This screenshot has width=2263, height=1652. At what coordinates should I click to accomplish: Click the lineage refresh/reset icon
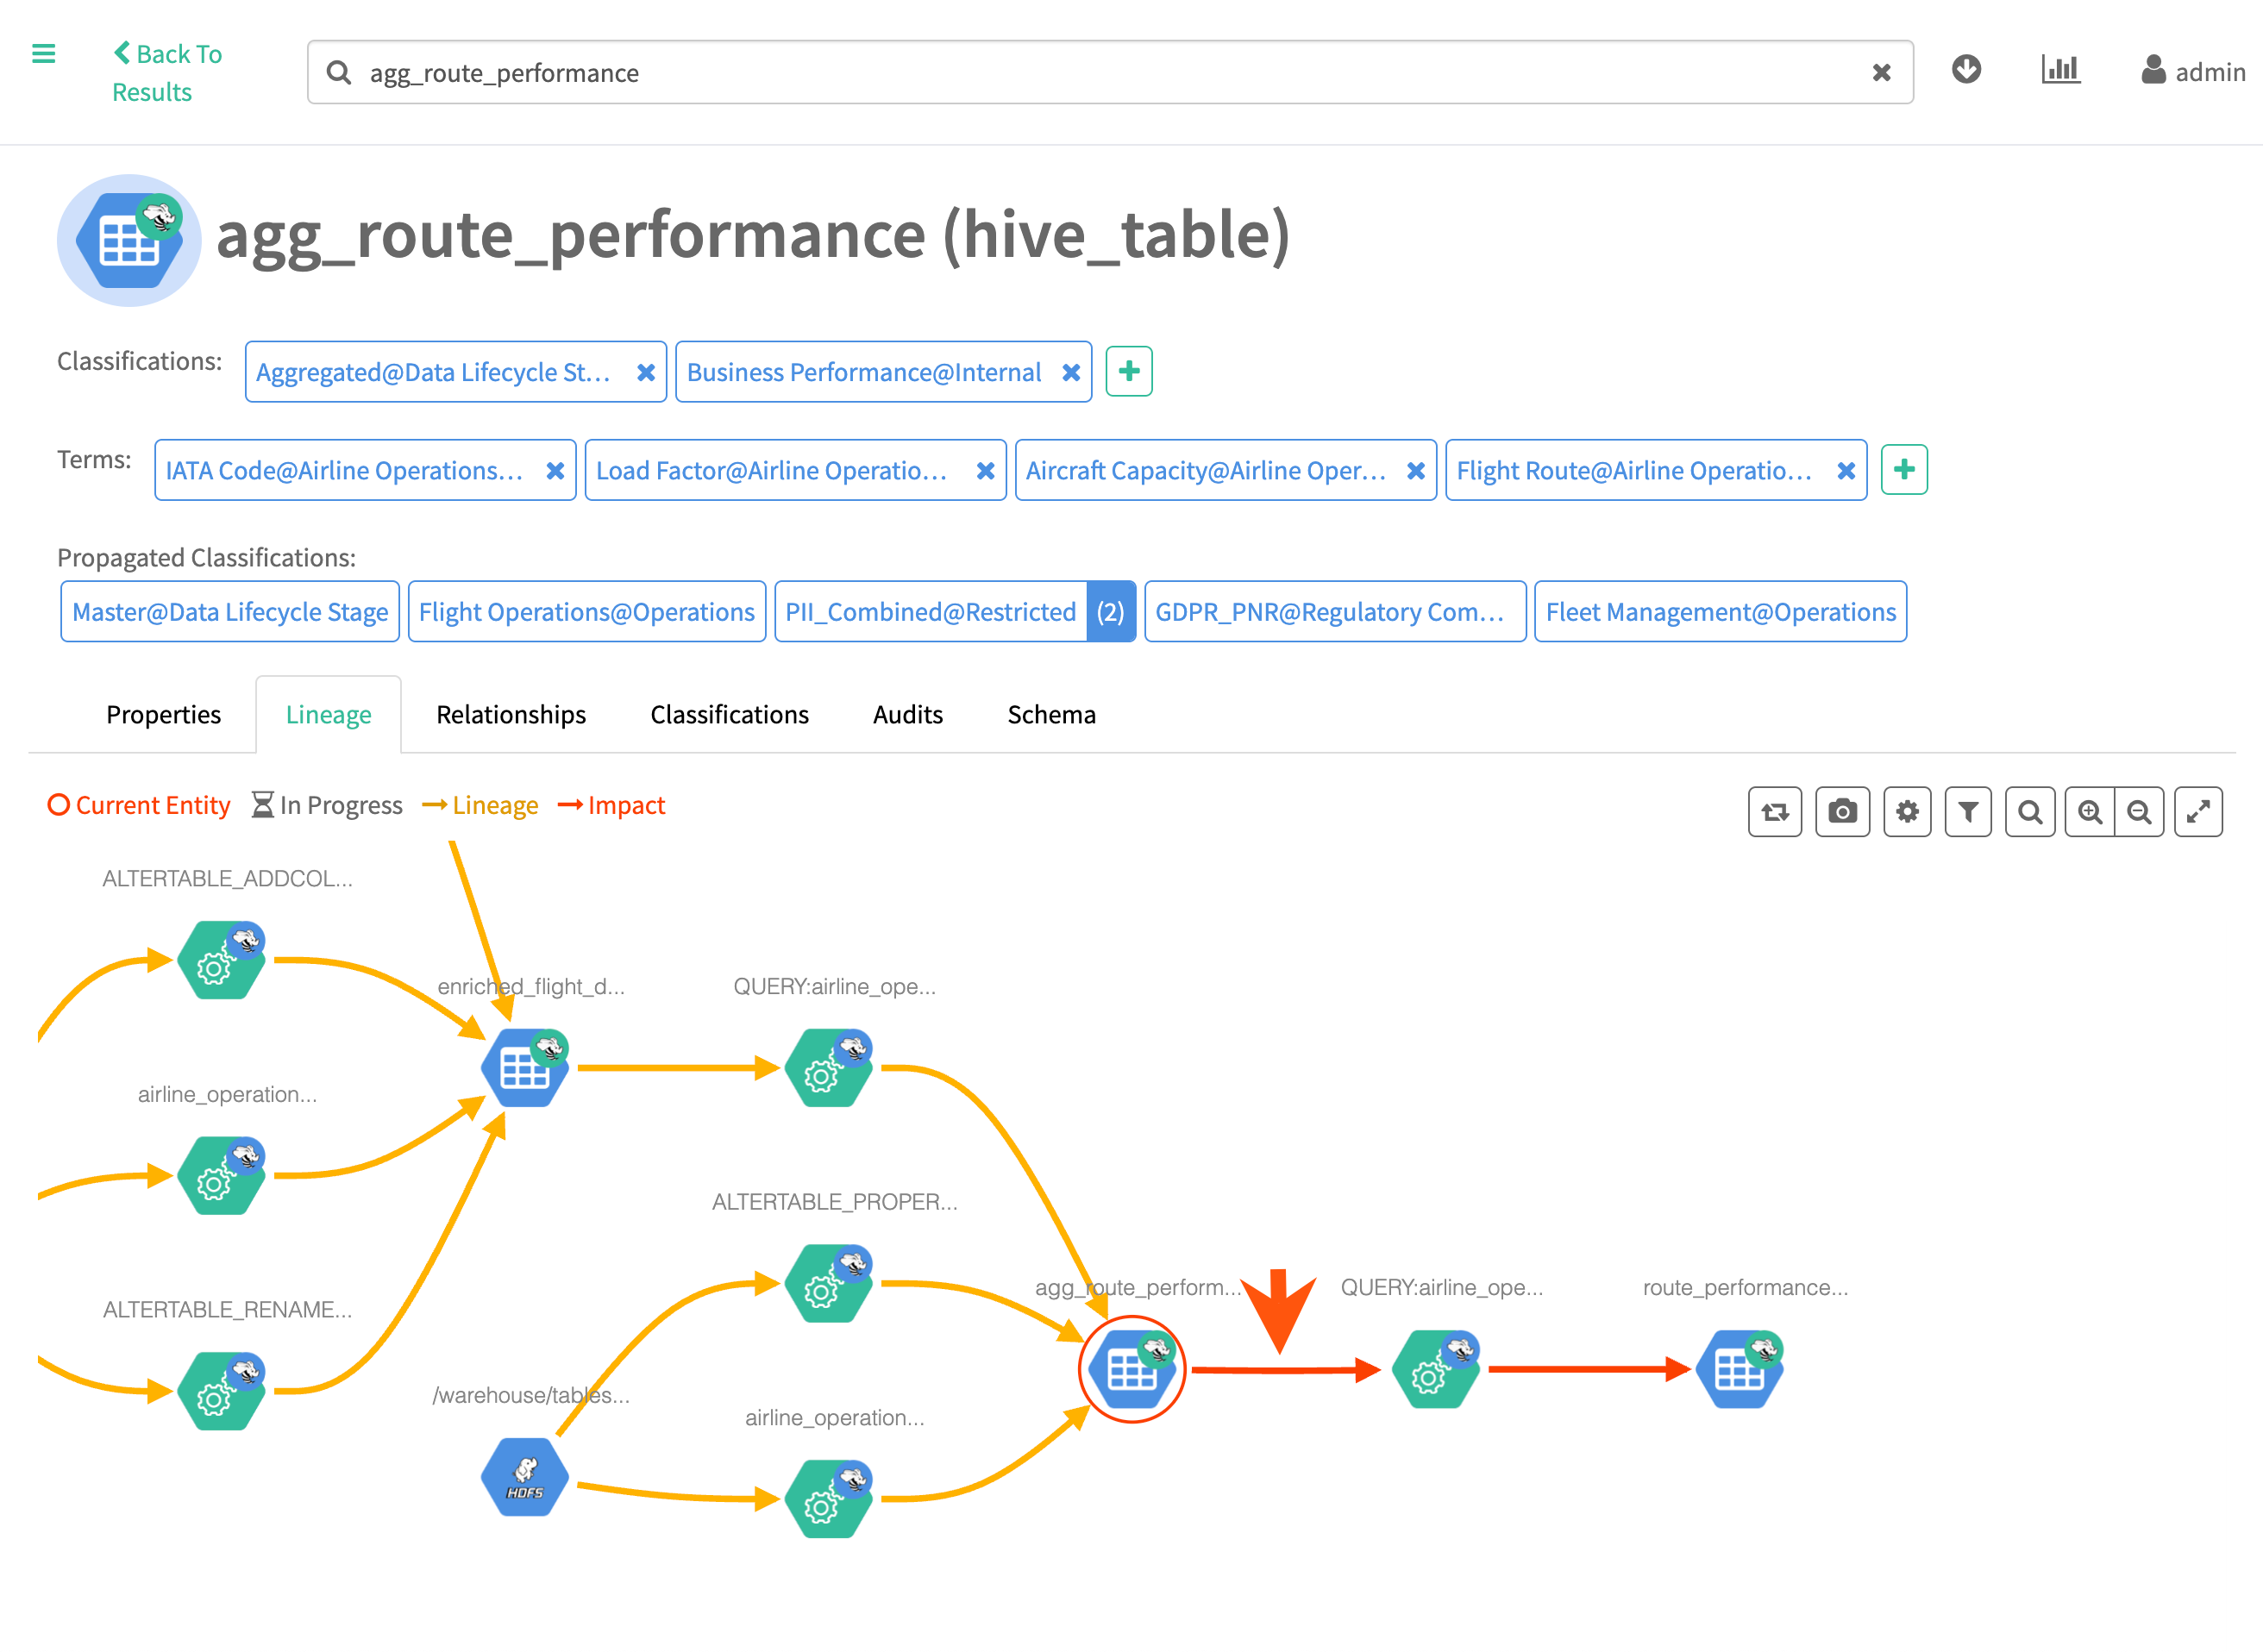(x=1774, y=811)
